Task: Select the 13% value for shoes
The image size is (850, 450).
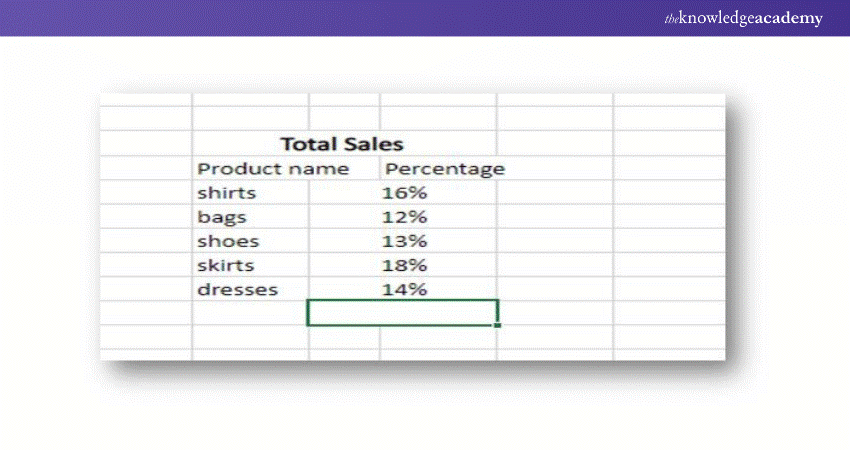Action: [405, 241]
